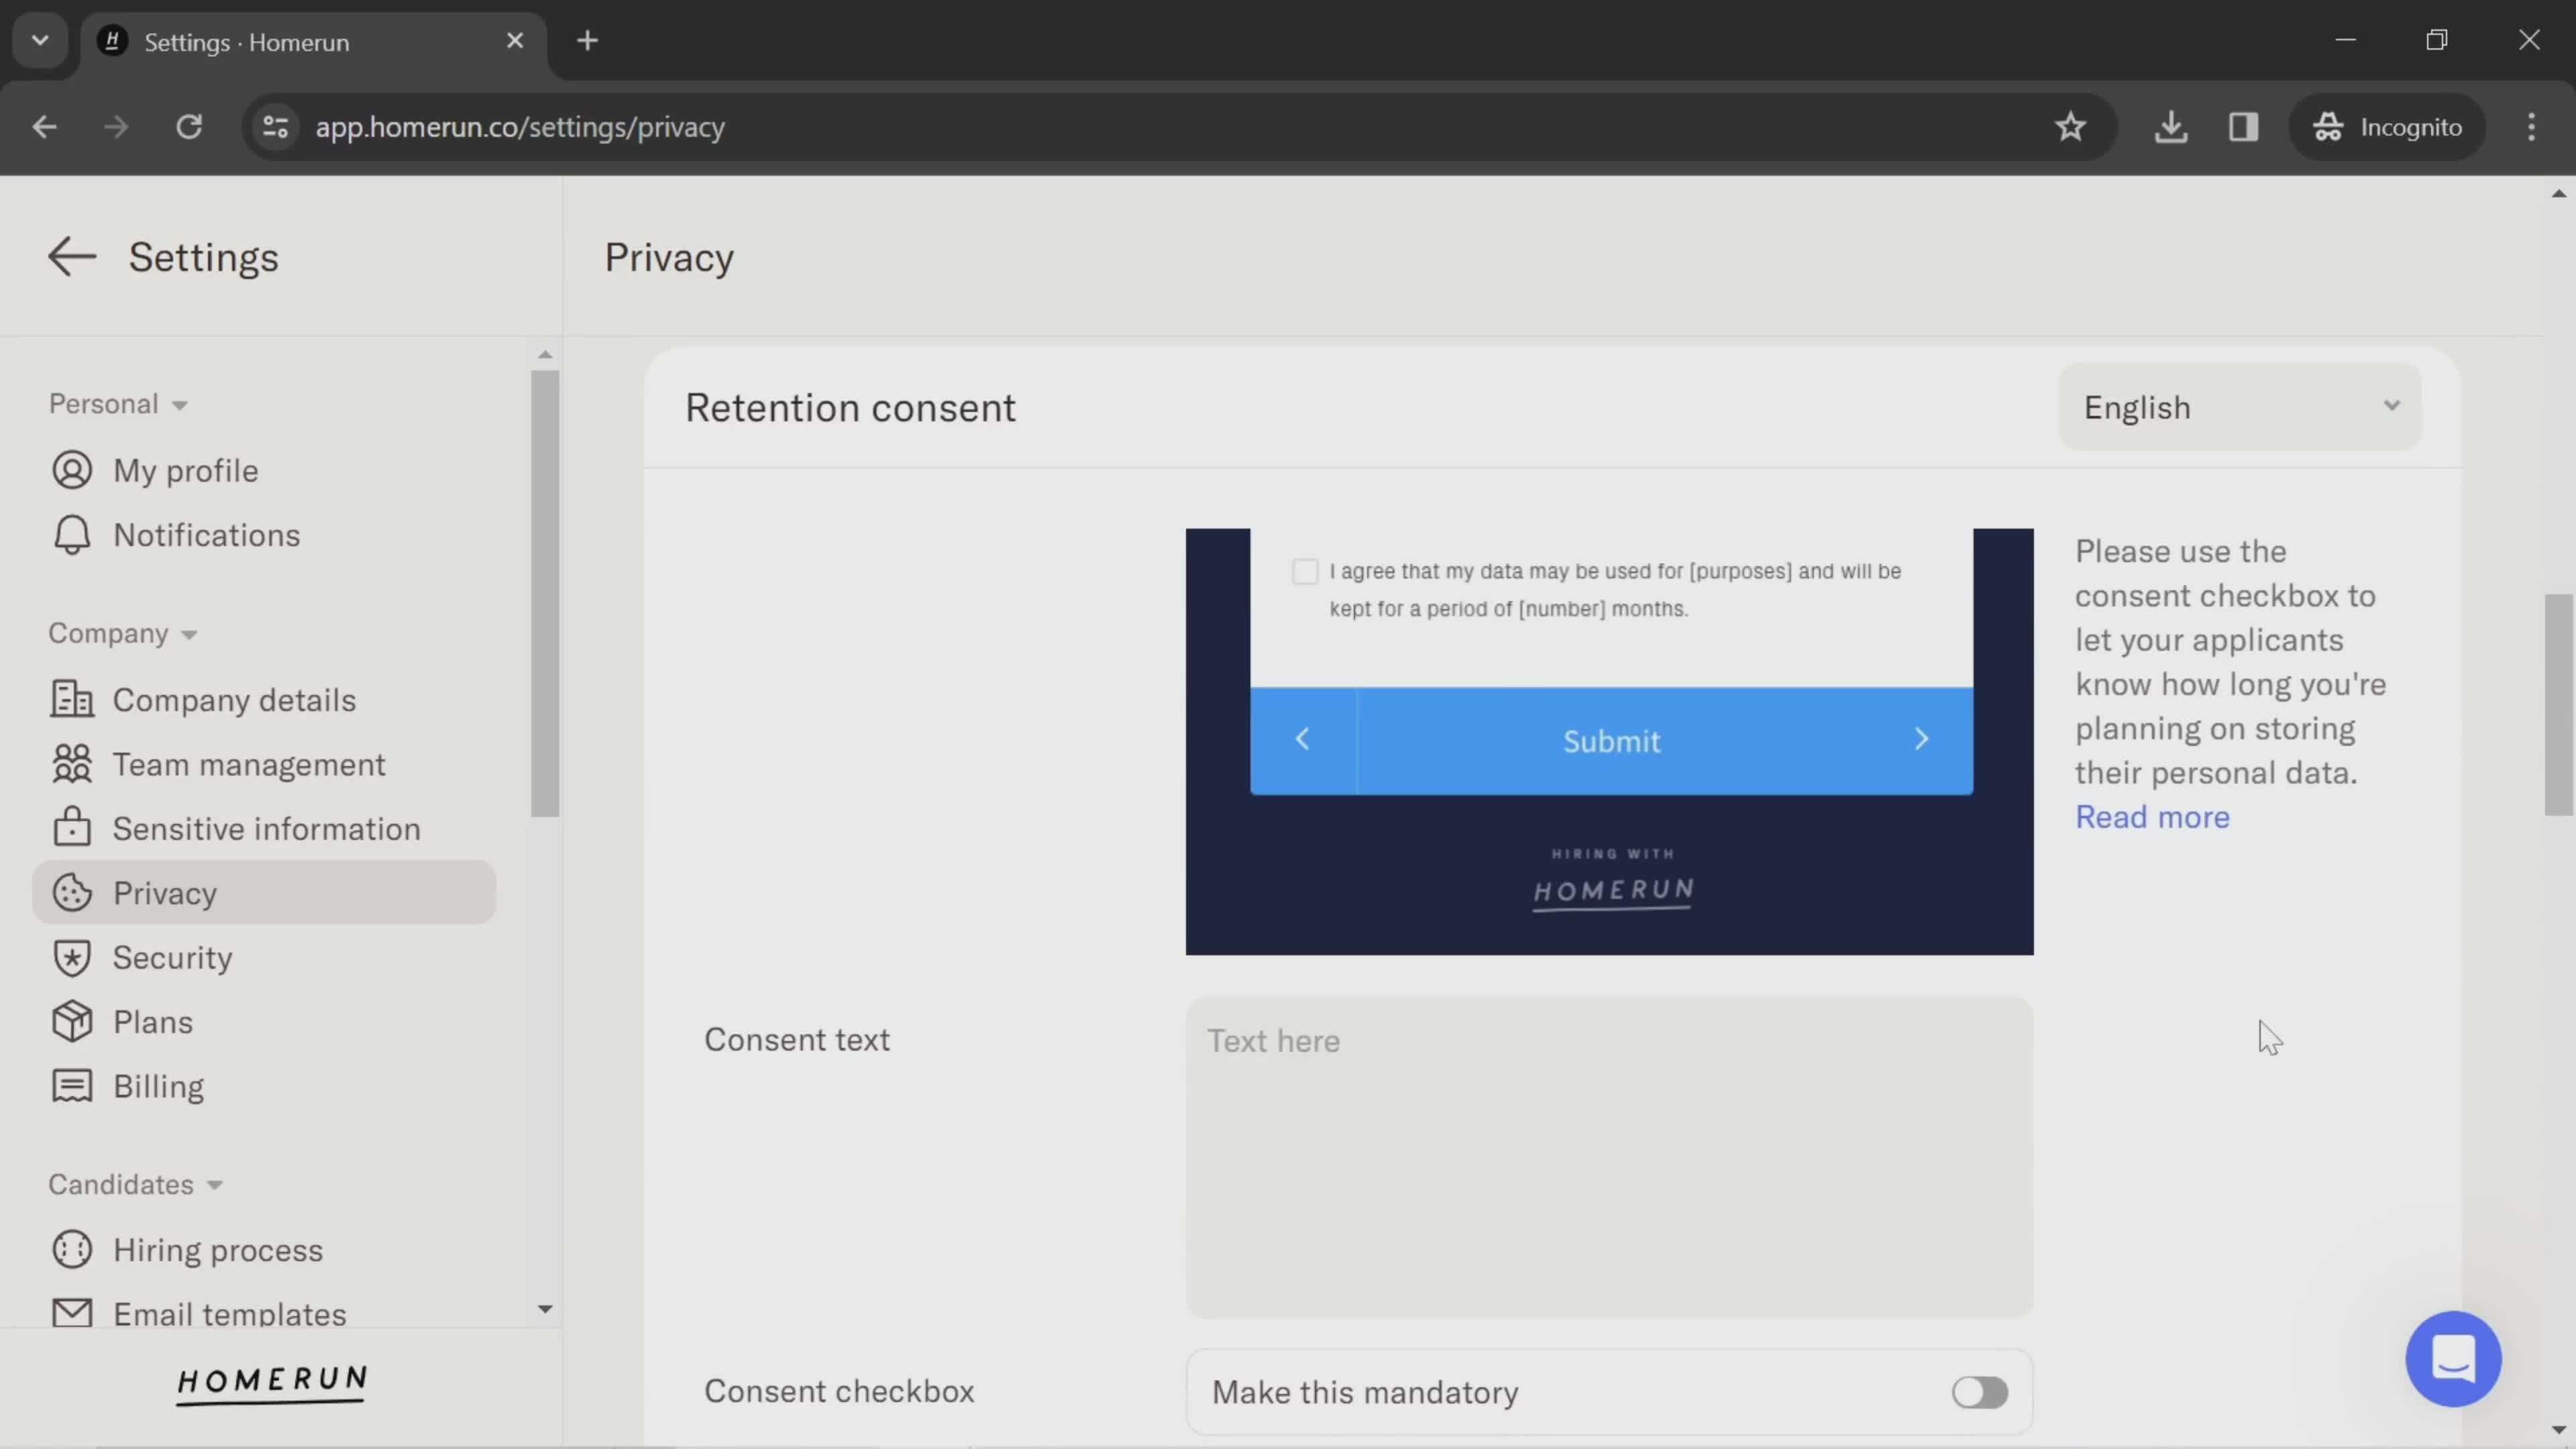Viewport: 2576px width, 1449px height.
Task: Click the Privacy cookie icon
Action: [x=72, y=893]
